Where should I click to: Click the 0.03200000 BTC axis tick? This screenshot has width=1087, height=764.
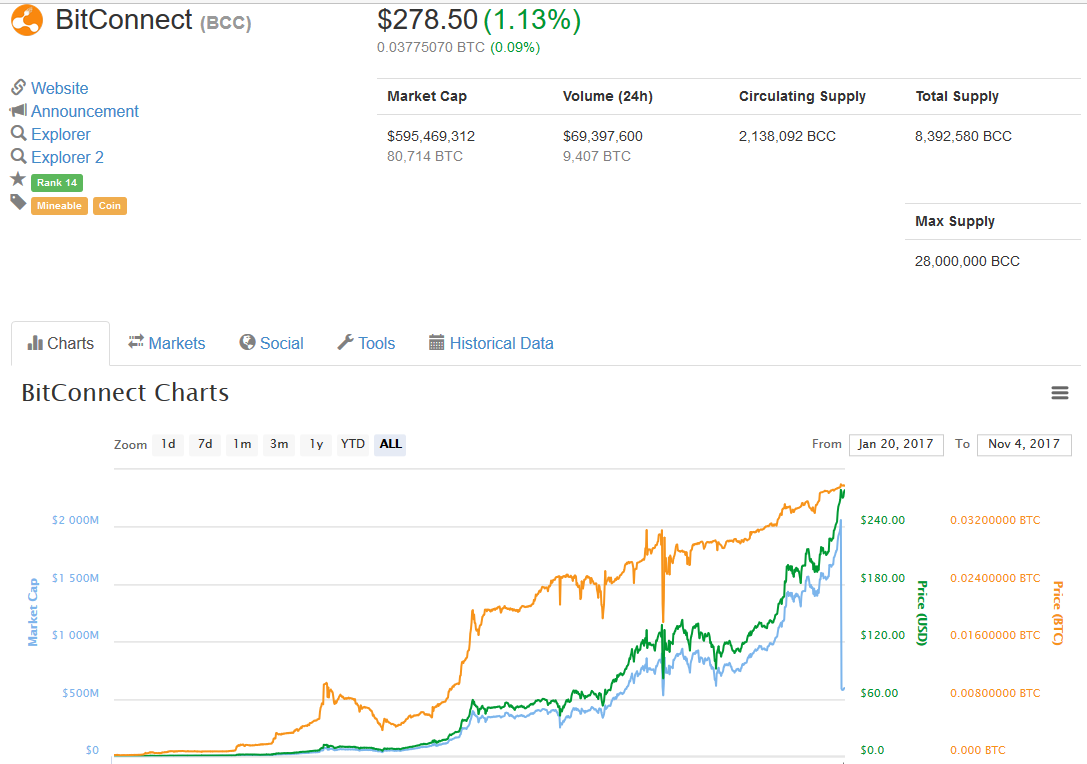[995, 520]
